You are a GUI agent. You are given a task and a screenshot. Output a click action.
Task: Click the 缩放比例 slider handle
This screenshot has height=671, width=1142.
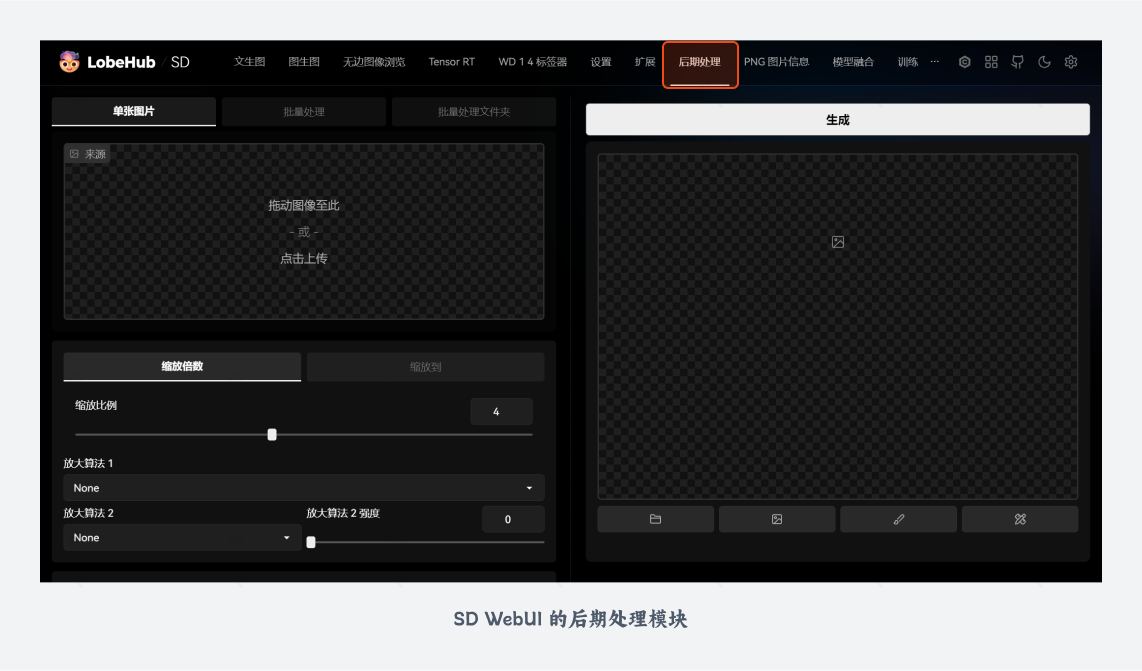tap(272, 435)
